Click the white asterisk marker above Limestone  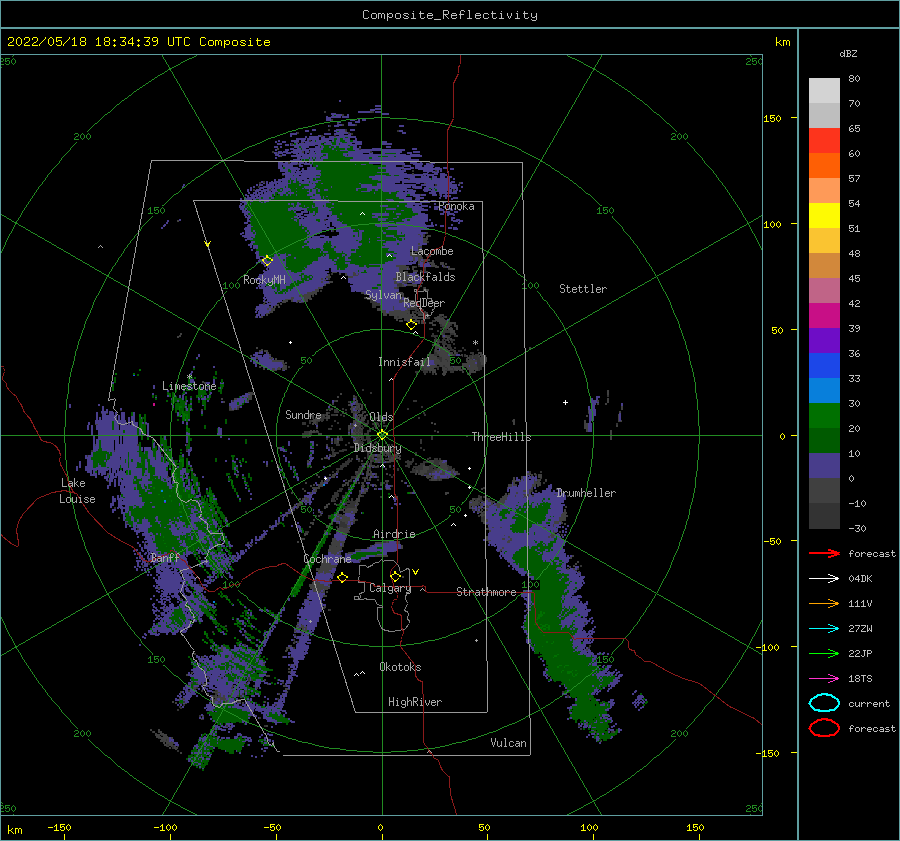click(189, 377)
